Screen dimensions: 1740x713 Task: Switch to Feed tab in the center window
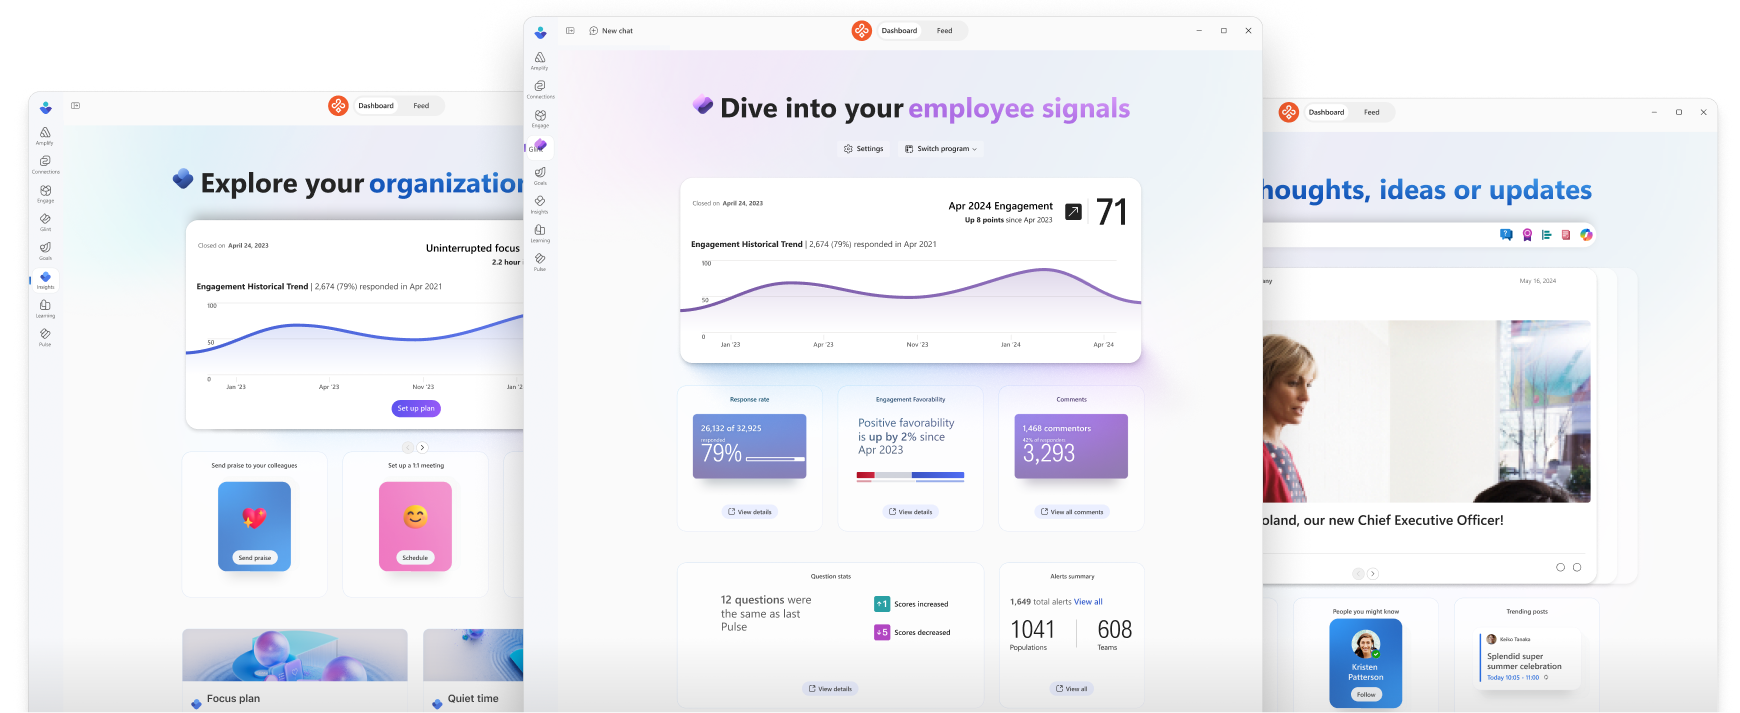(x=944, y=31)
